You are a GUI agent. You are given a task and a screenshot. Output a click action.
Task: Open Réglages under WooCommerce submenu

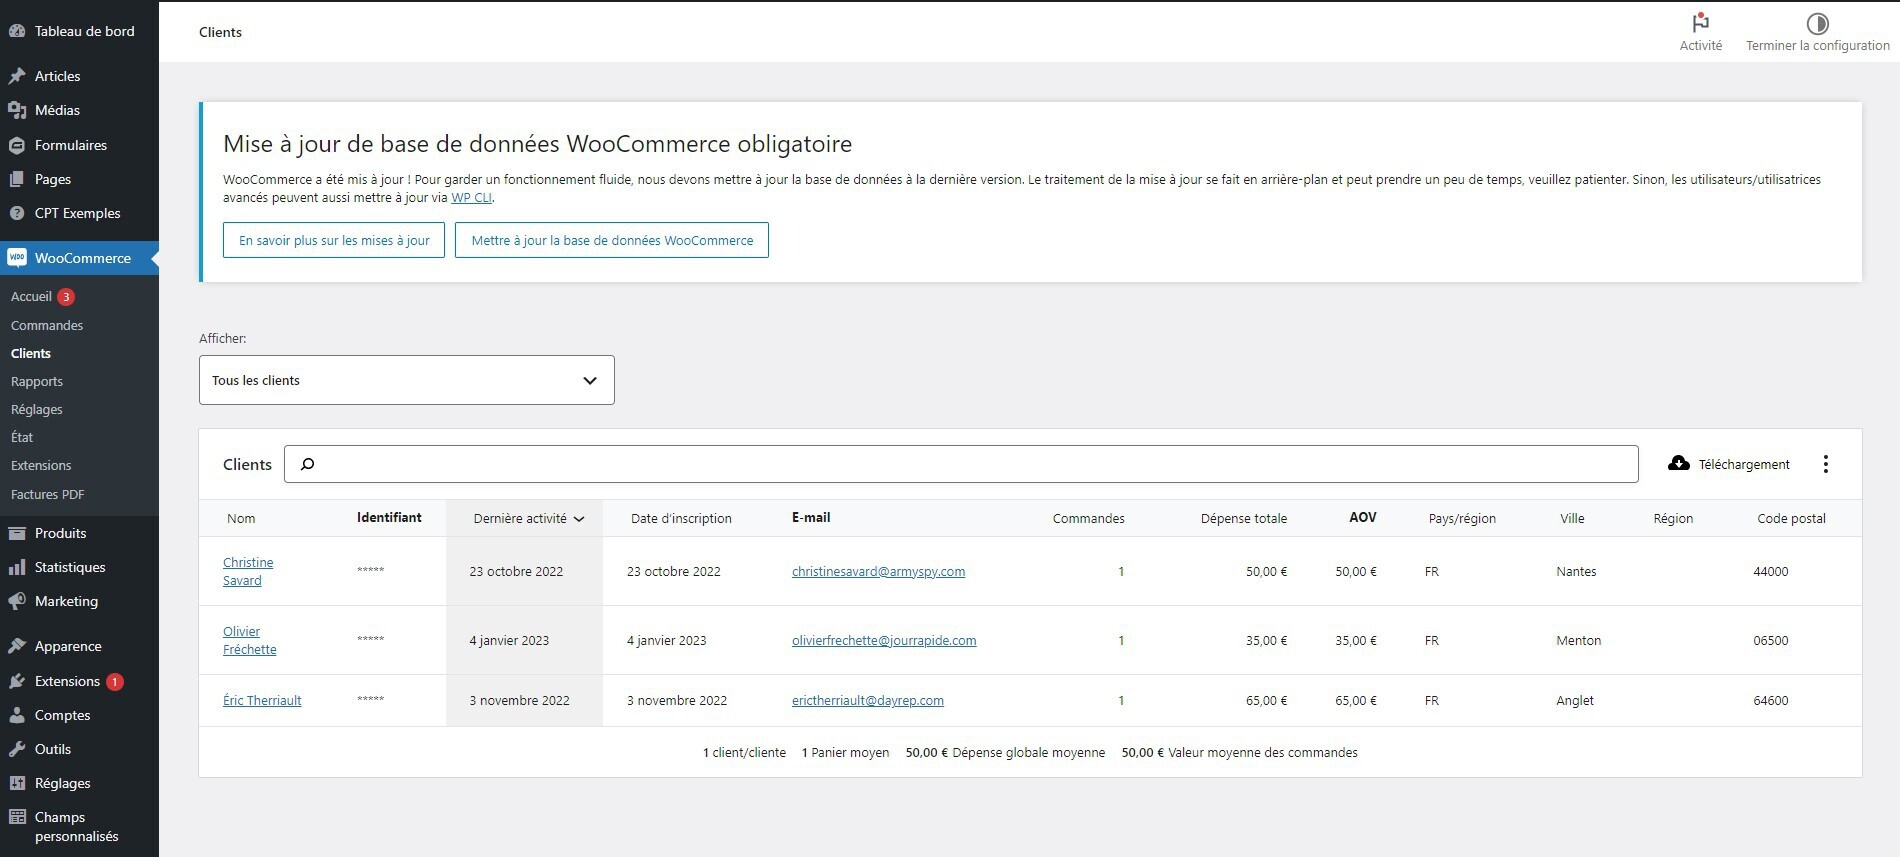[x=37, y=409]
